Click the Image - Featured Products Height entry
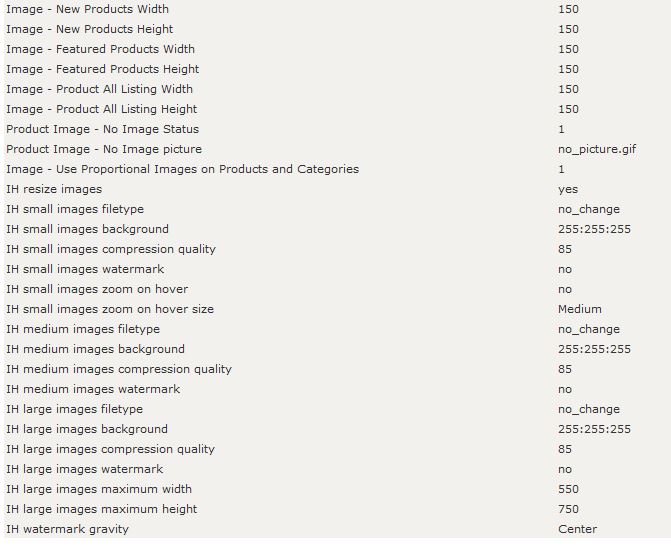The height and width of the screenshot is (551, 671). point(336,69)
